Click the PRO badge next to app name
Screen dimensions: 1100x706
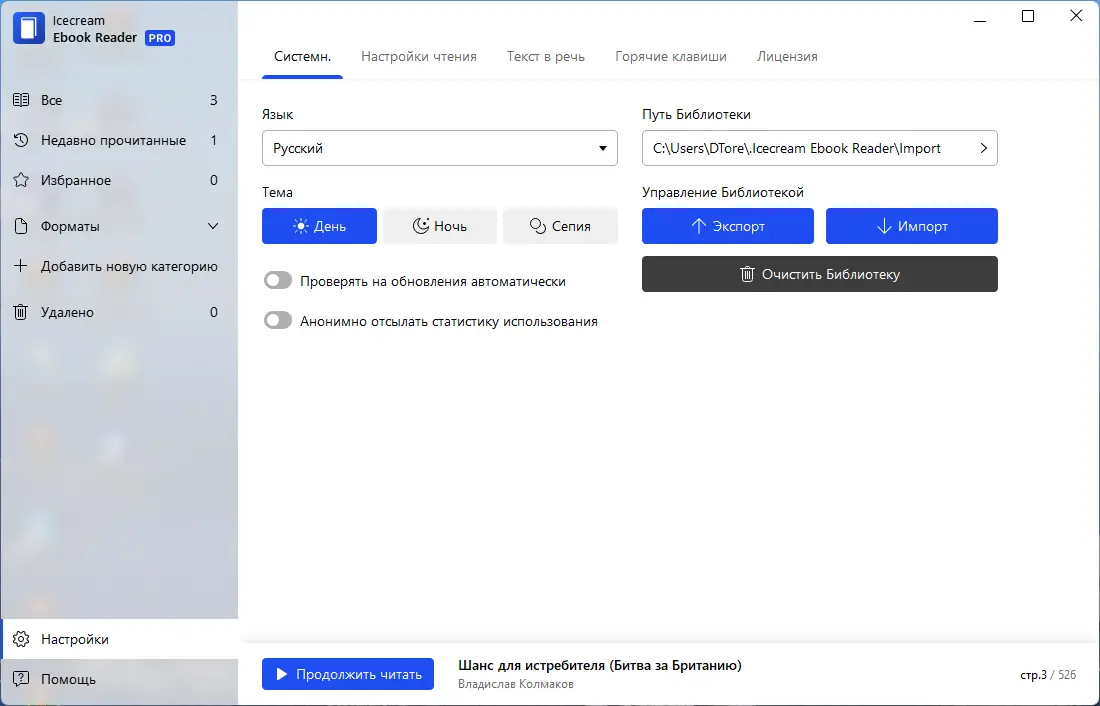tap(160, 38)
